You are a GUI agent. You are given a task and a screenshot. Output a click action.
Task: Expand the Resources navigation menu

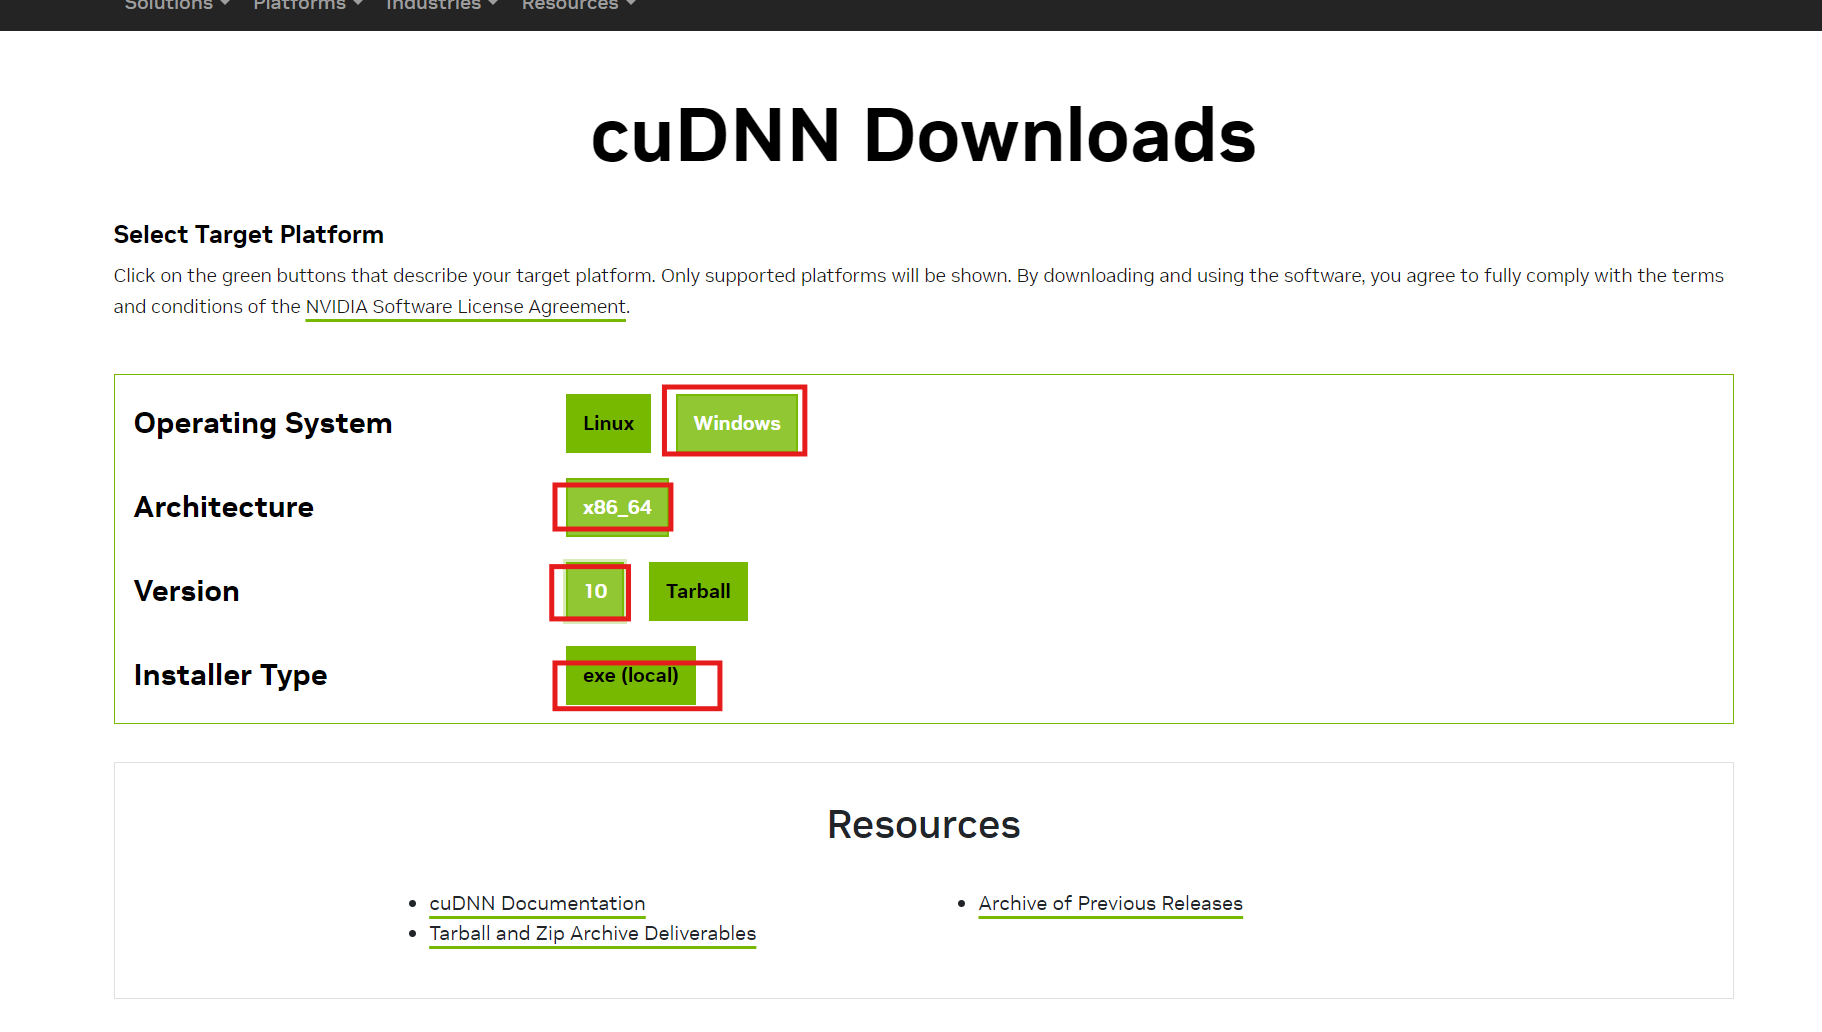[x=579, y=5]
